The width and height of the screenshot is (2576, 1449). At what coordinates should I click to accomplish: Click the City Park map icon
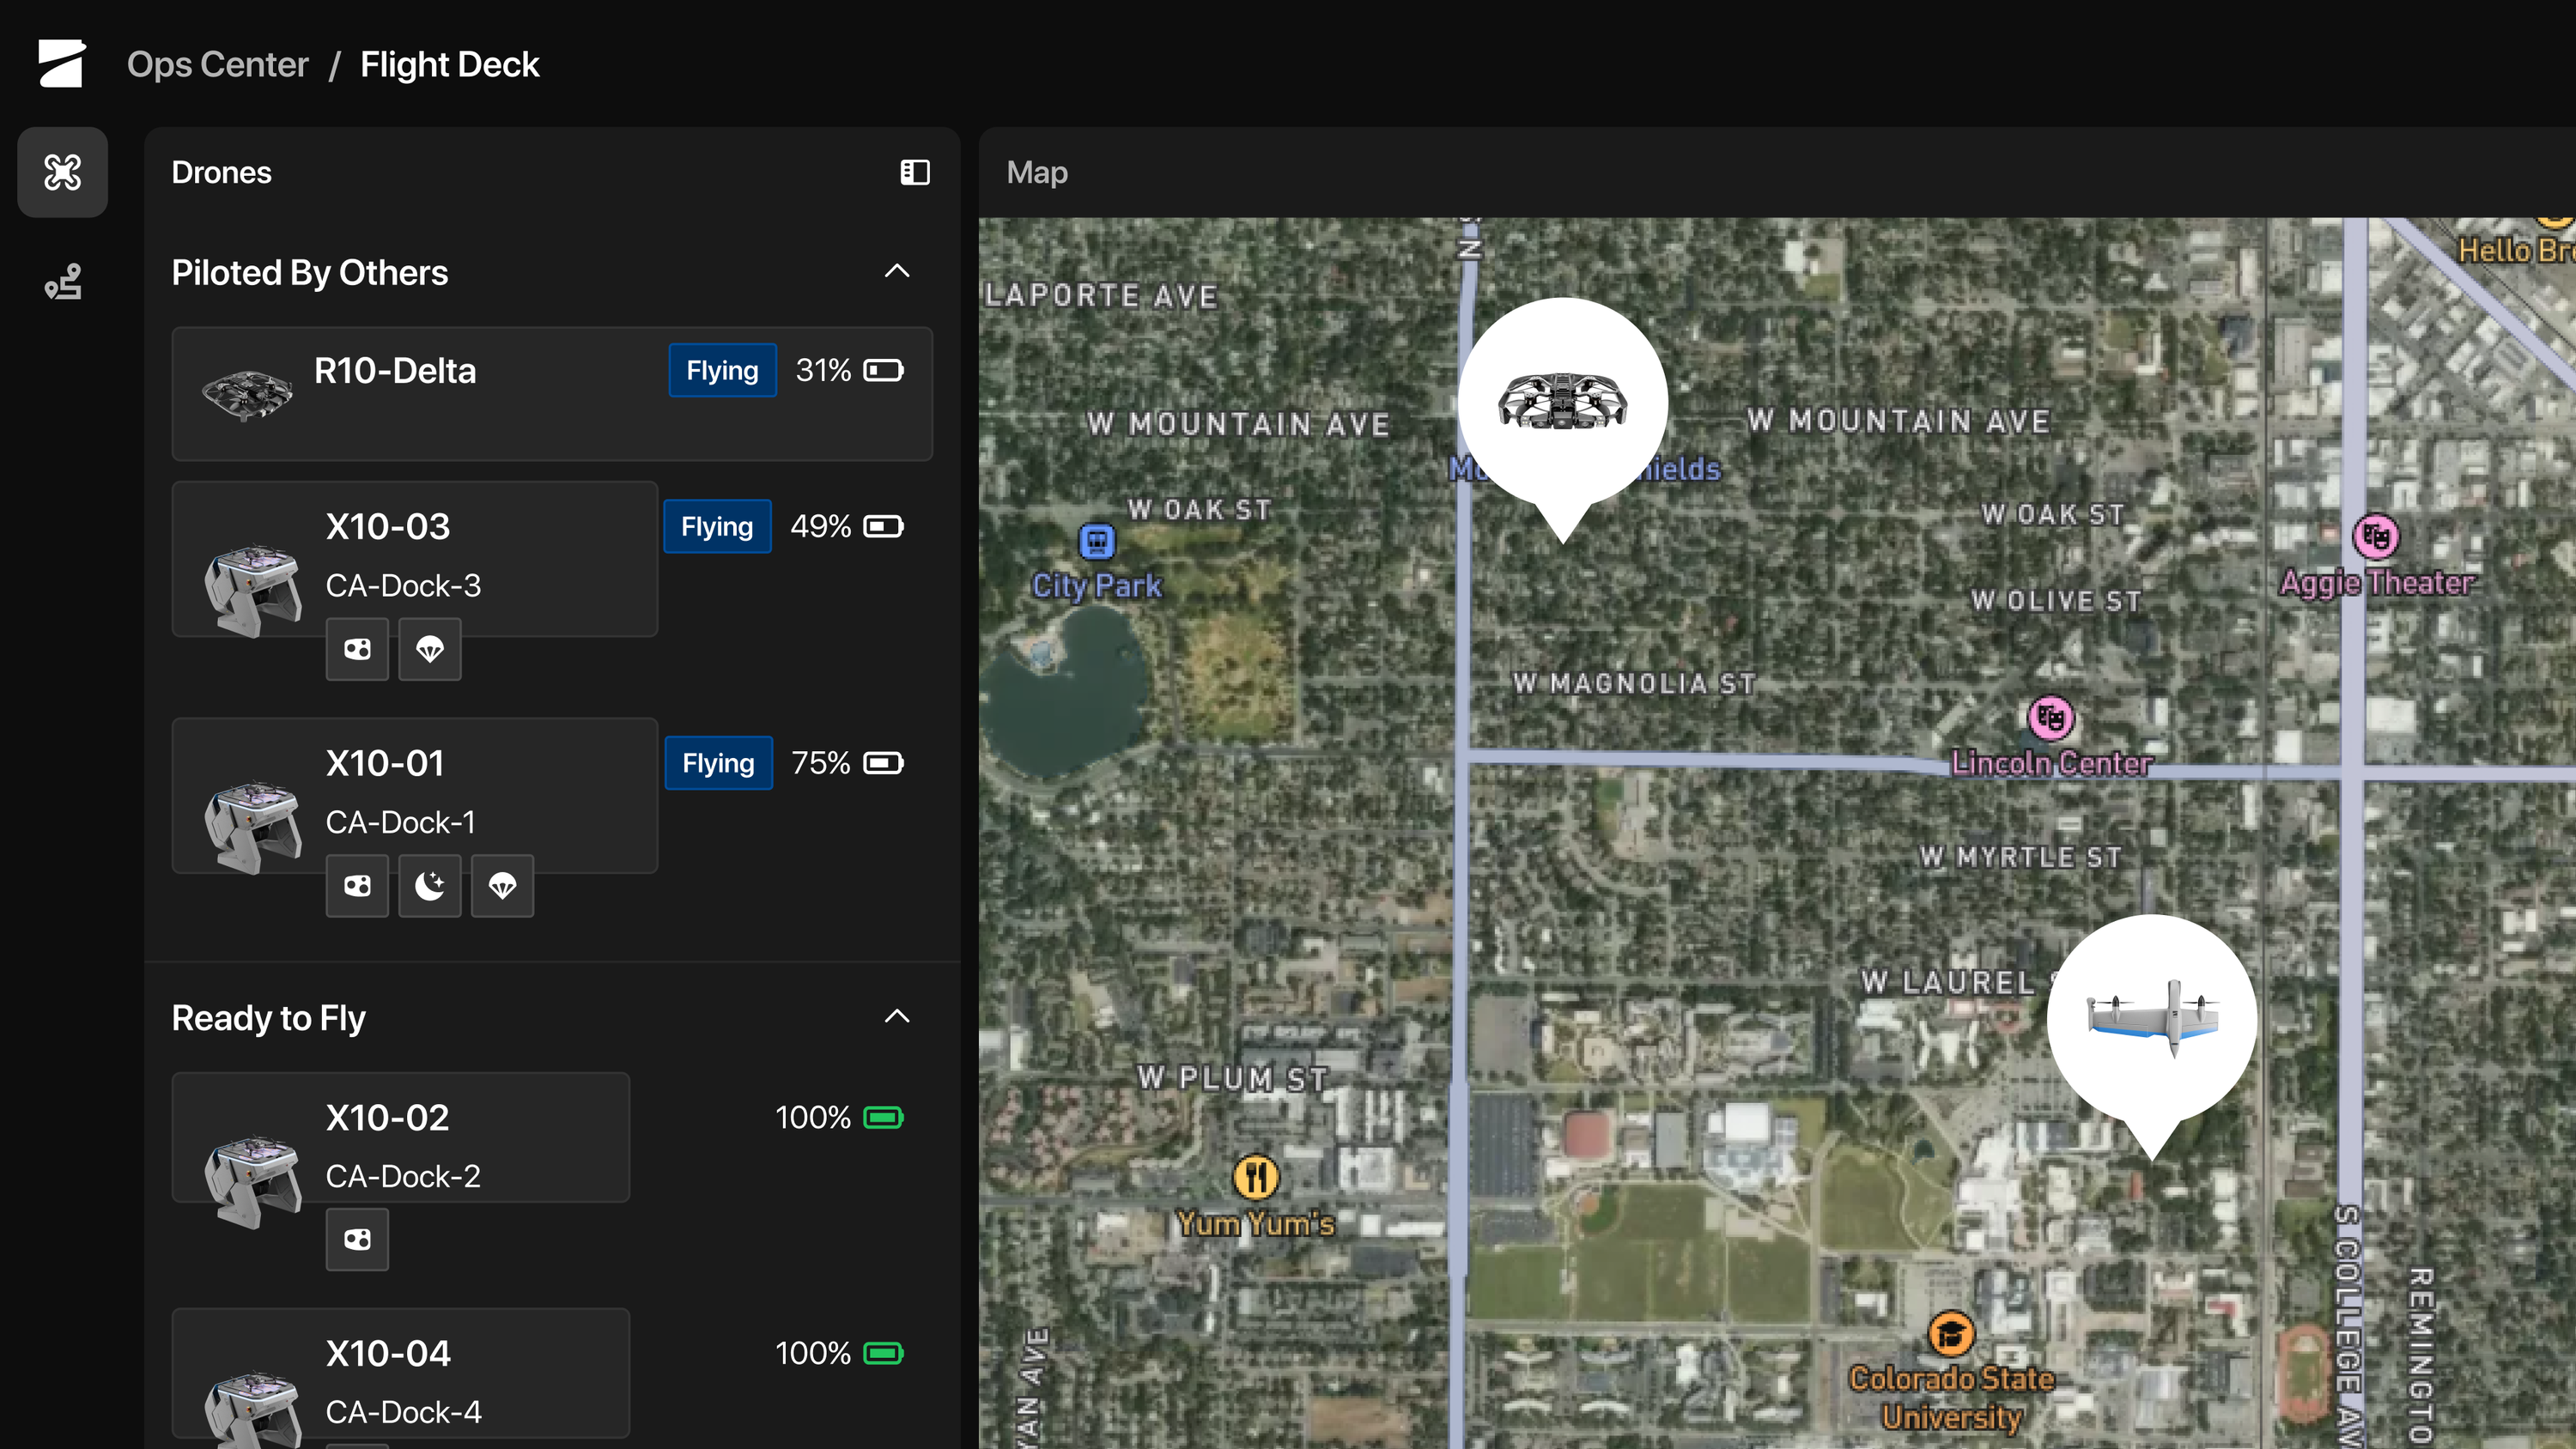1097,541
